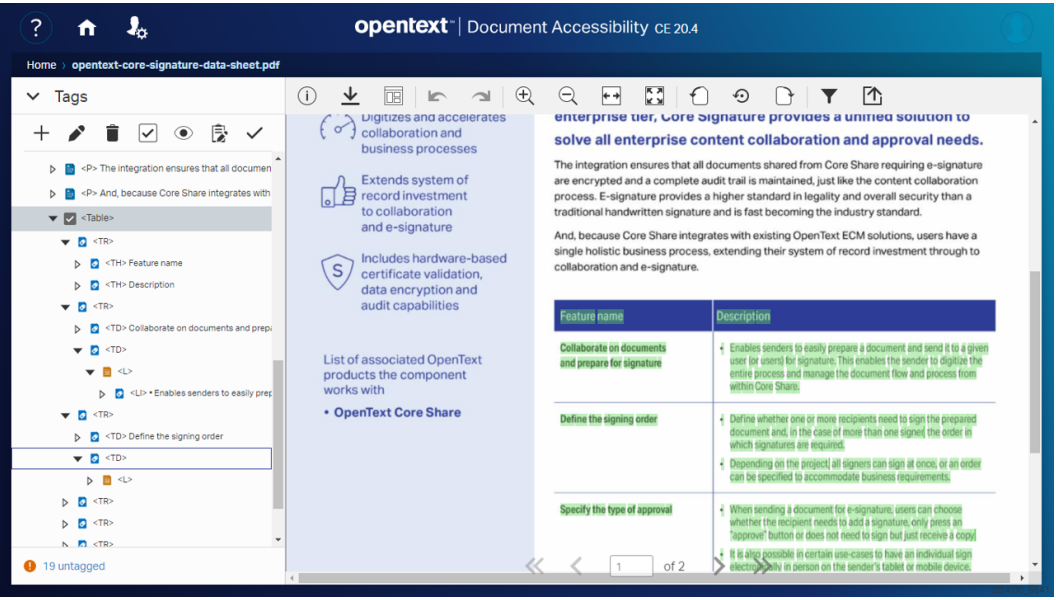Viewport: 1056px width, 600px height.
Task: Toggle tag visibility with the eye icon
Action: click(183, 133)
